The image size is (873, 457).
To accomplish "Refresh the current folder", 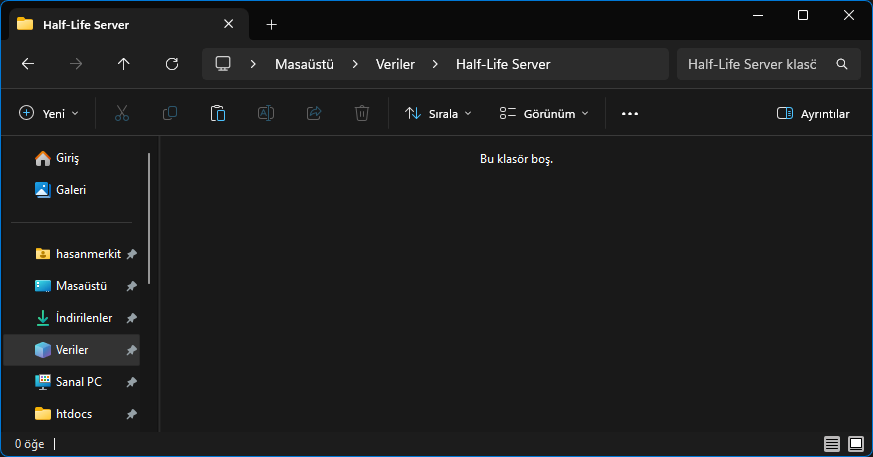I will 172,64.
